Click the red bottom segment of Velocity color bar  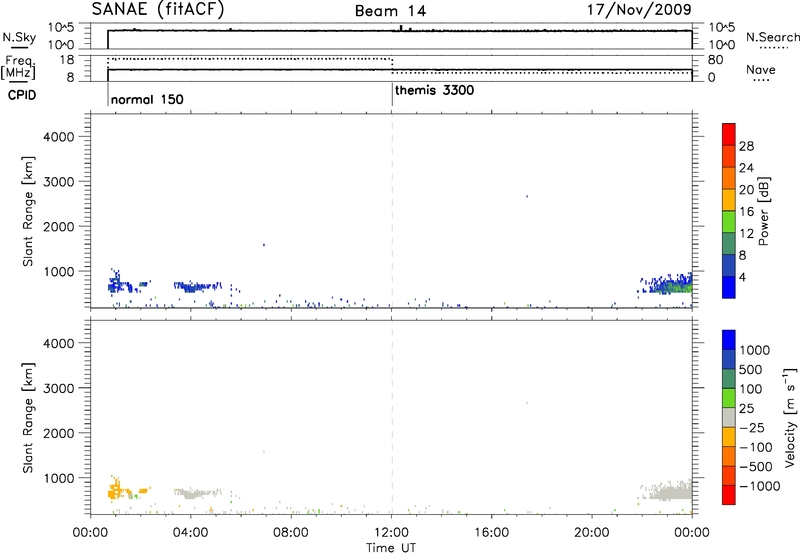click(729, 495)
